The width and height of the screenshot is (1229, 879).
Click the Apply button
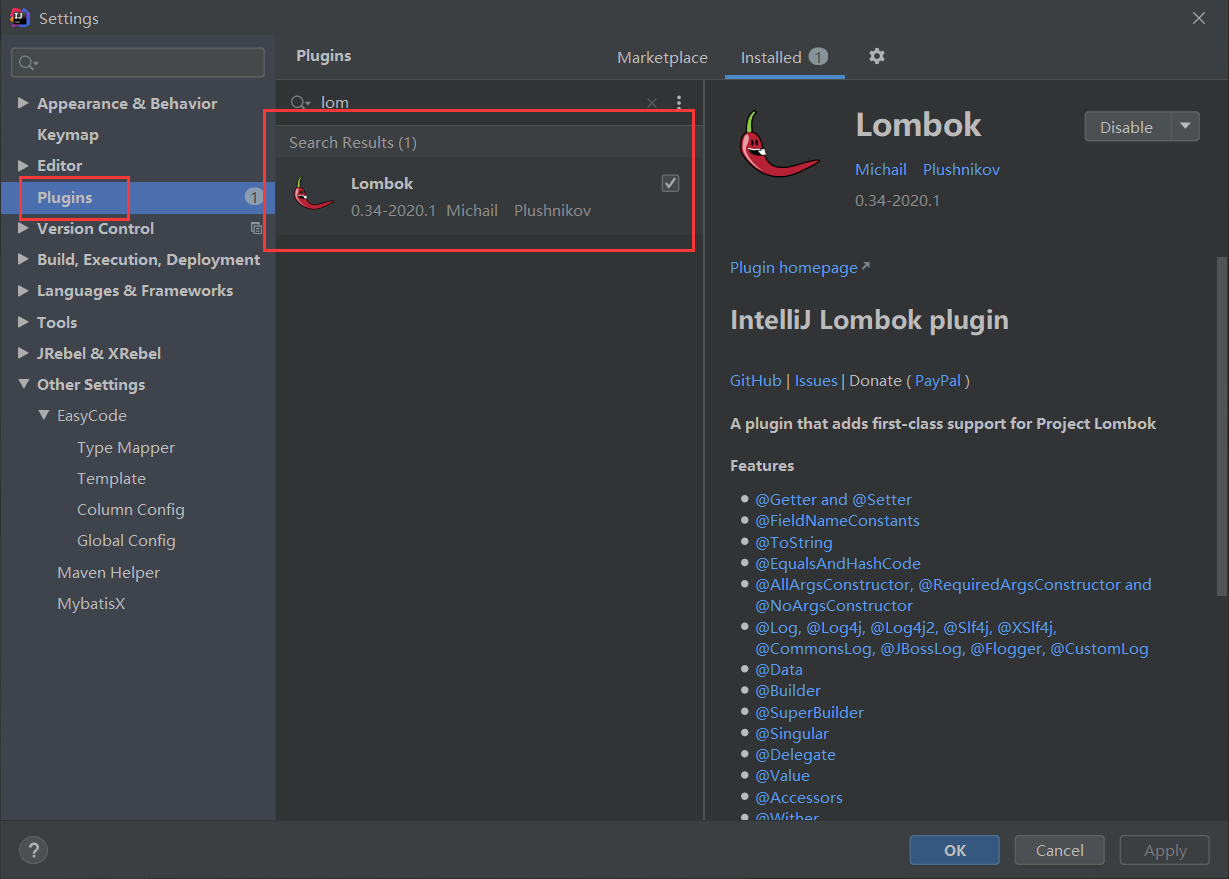(1165, 850)
